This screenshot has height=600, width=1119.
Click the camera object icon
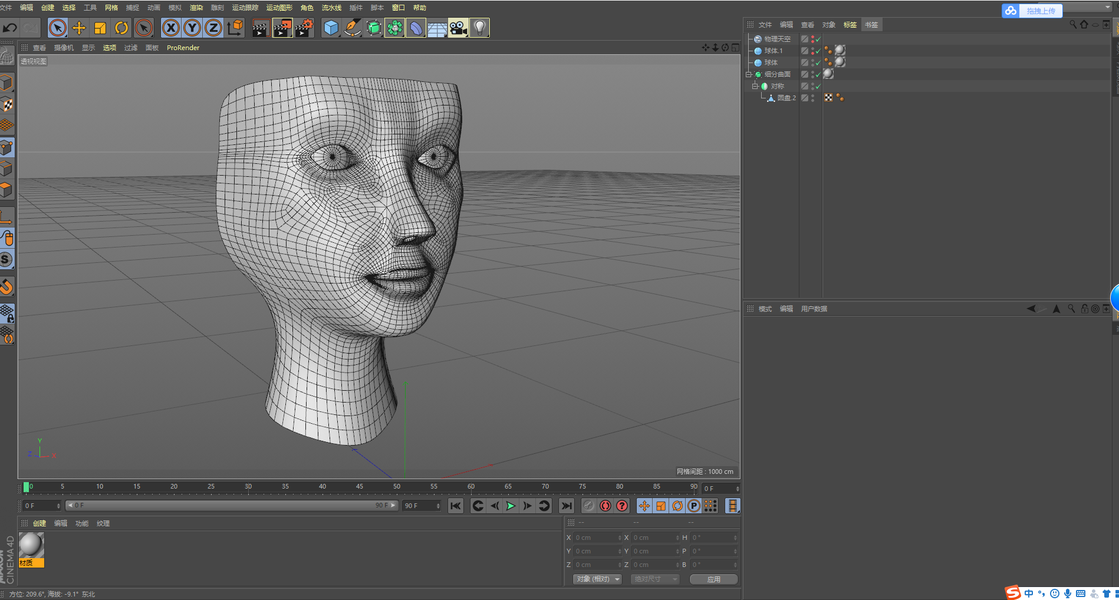tap(458, 28)
